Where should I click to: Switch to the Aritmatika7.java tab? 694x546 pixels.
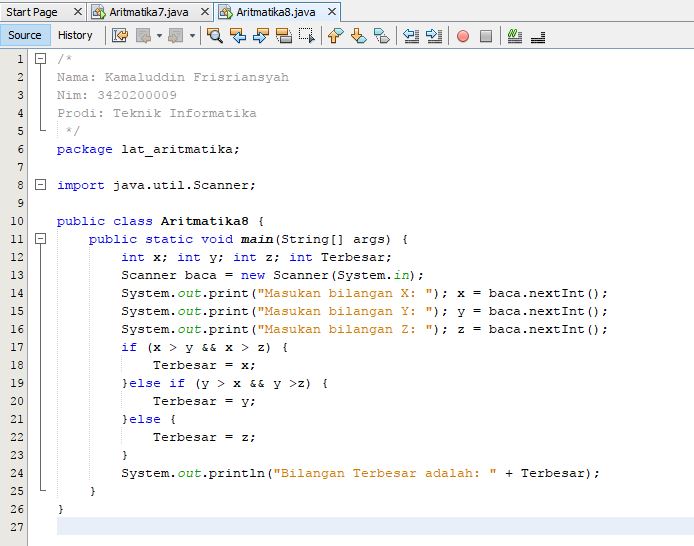149,12
